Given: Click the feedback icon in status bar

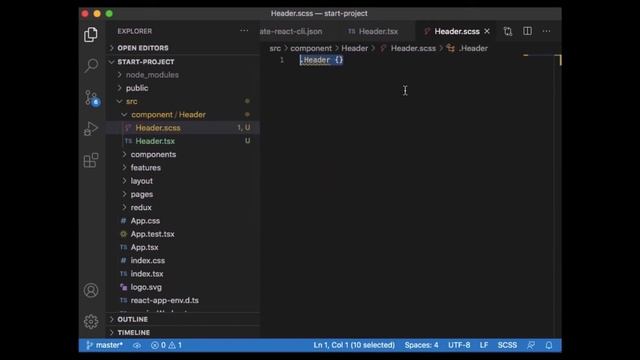Looking at the screenshot, I should point(531,345).
